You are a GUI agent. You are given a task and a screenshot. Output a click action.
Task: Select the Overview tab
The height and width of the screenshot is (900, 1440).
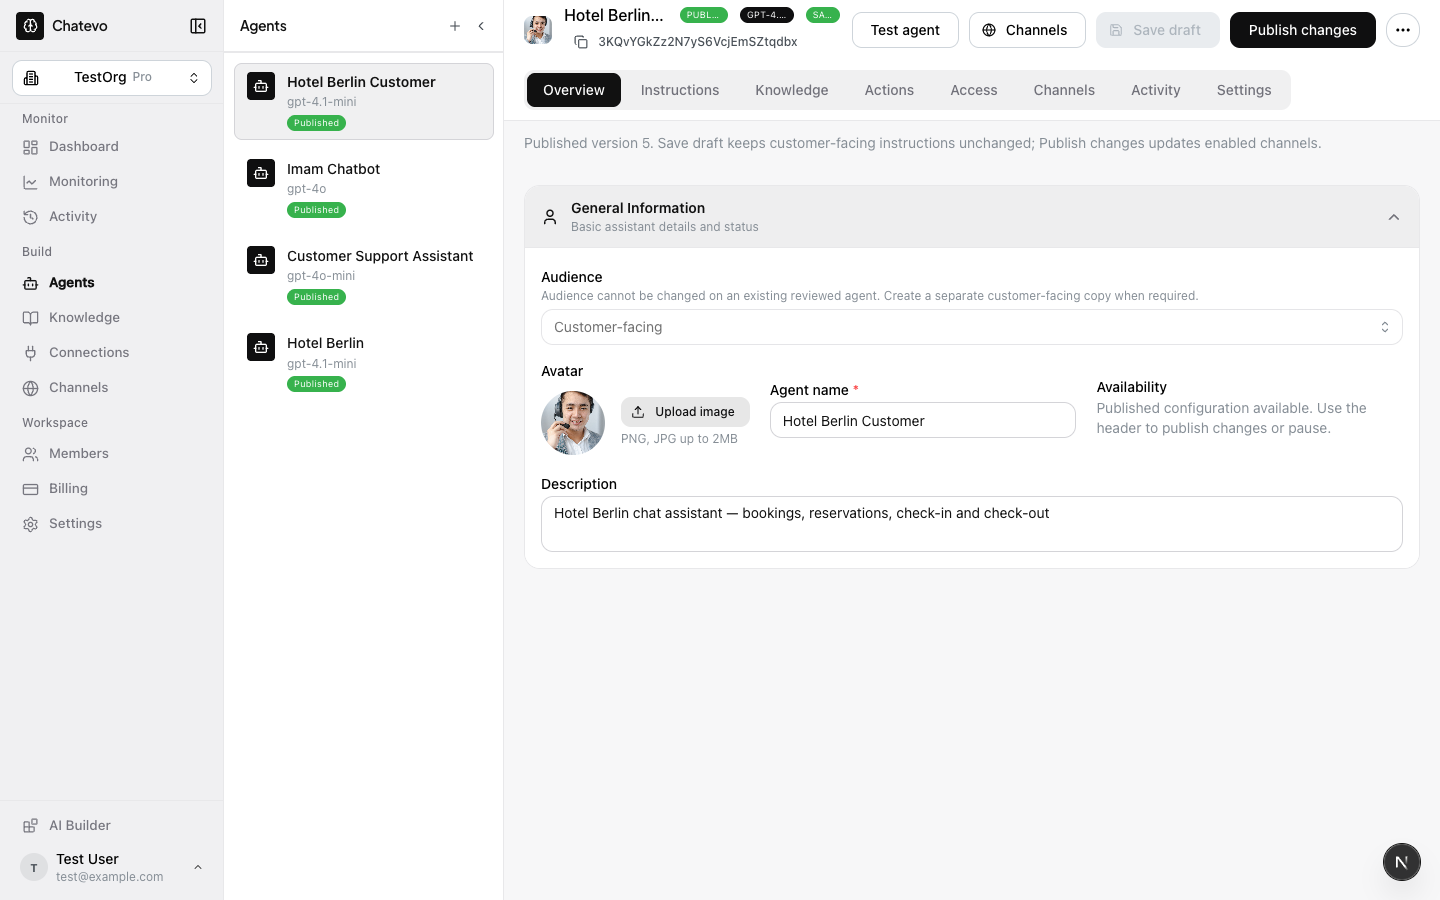(574, 90)
